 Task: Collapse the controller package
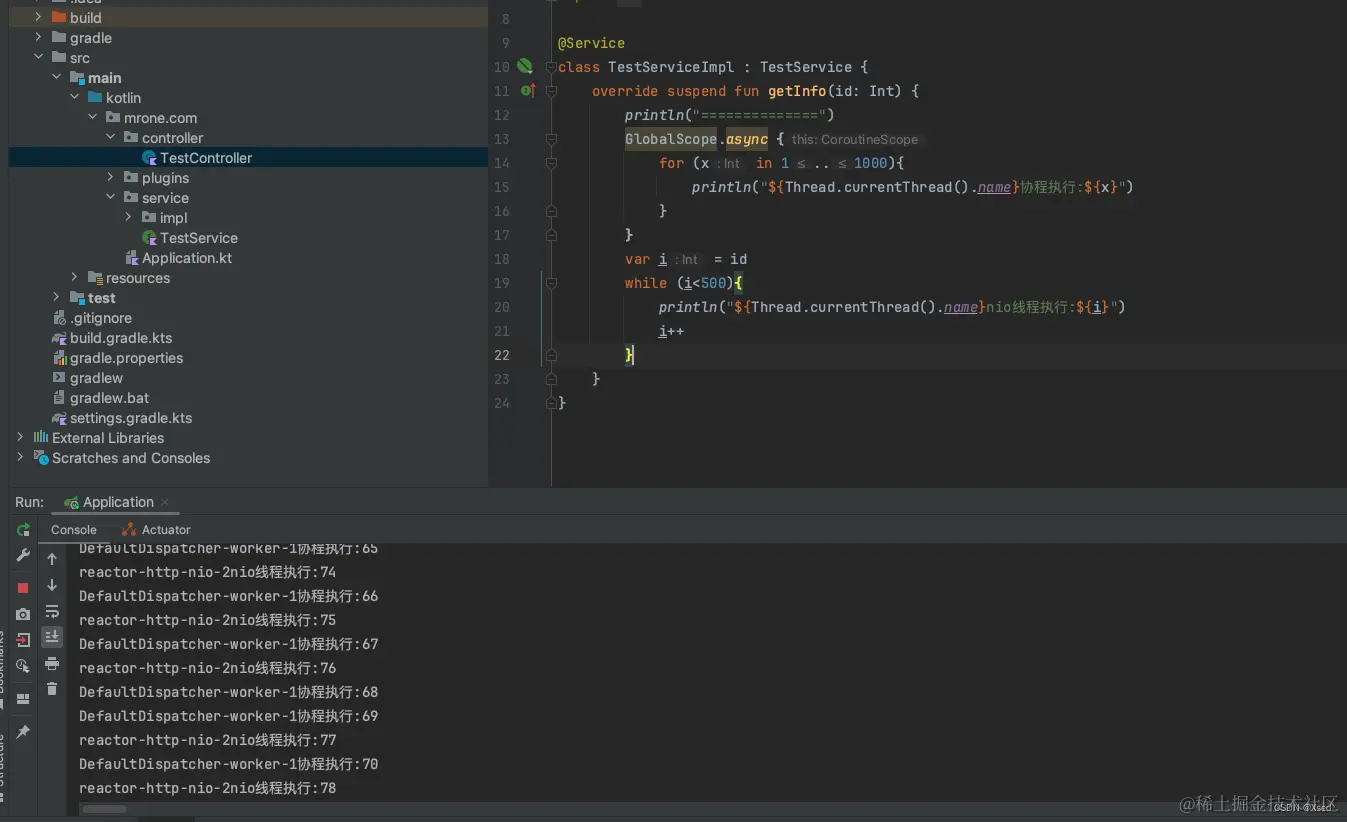pos(110,138)
